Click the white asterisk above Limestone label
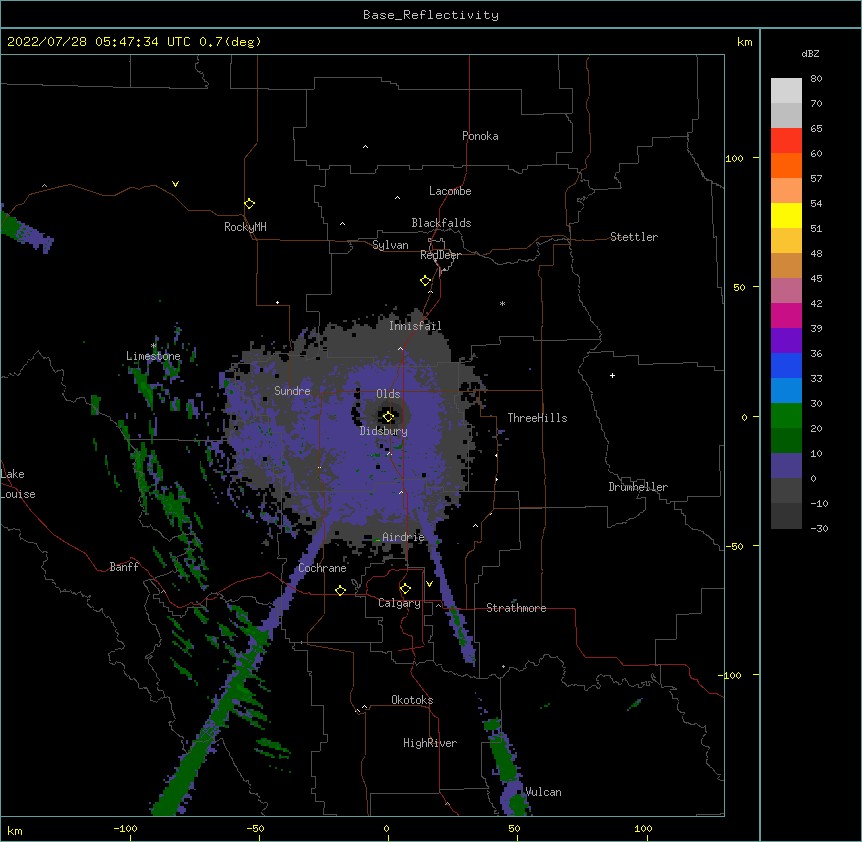 point(154,346)
